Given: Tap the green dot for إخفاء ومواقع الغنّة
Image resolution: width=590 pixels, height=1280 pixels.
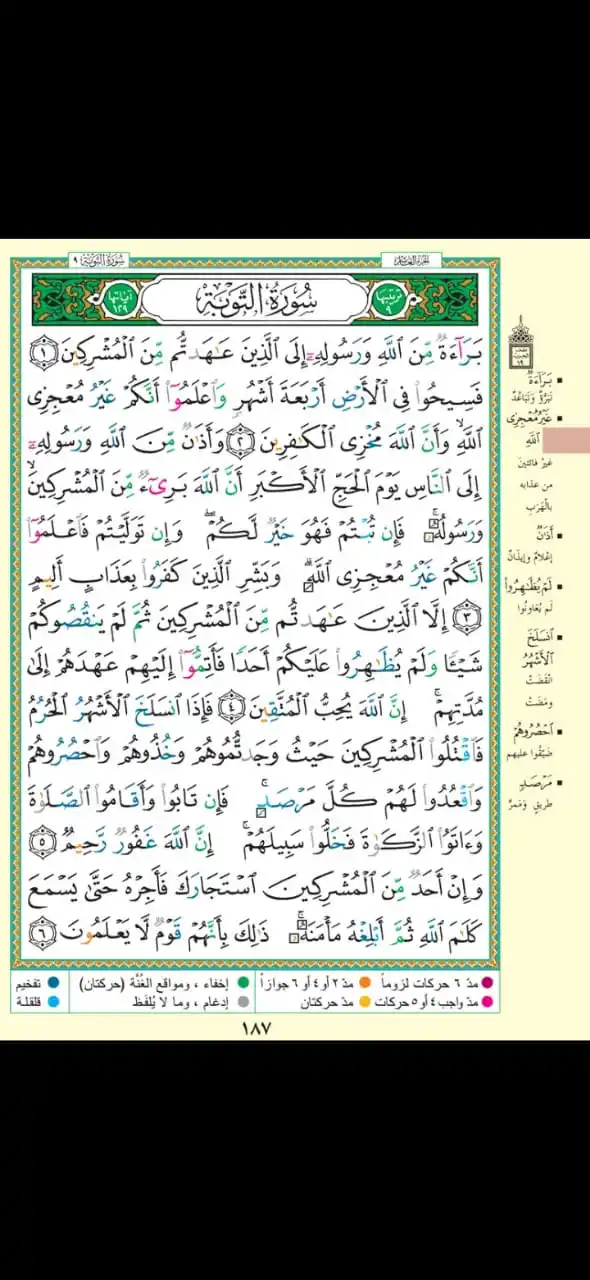Looking at the screenshot, I should tap(242, 984).
